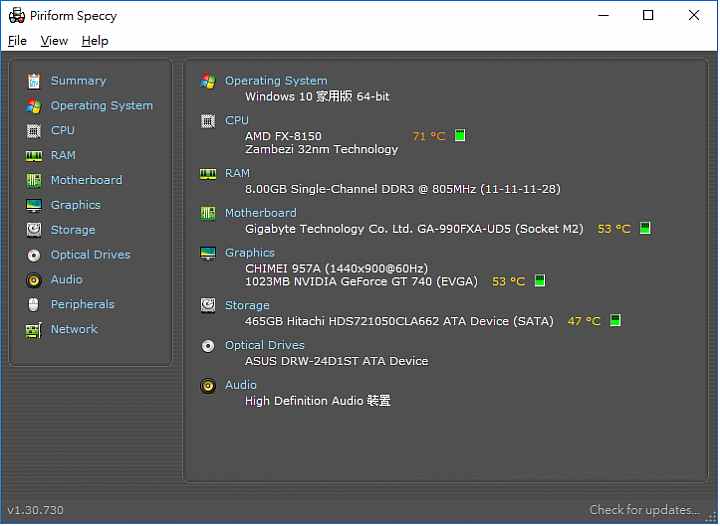Click monitor icon beside Graphics heading in main panel
This screenshot has height=526, width=720.
(x=208, y=253)
